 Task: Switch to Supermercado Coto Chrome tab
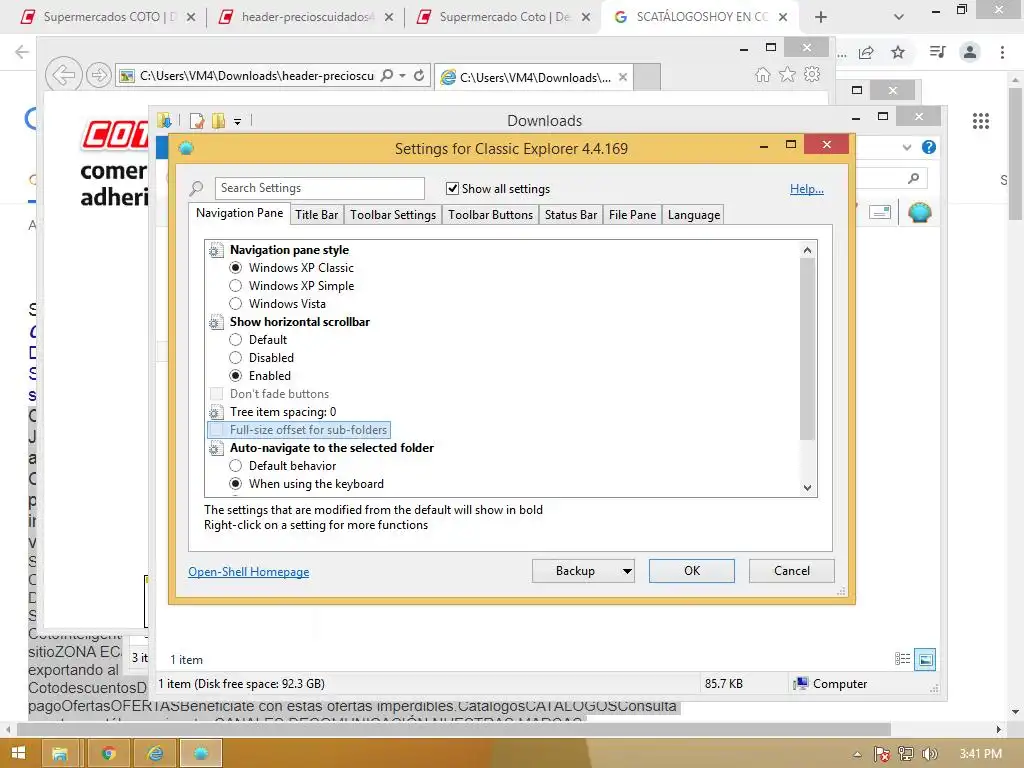pos(502,17)
